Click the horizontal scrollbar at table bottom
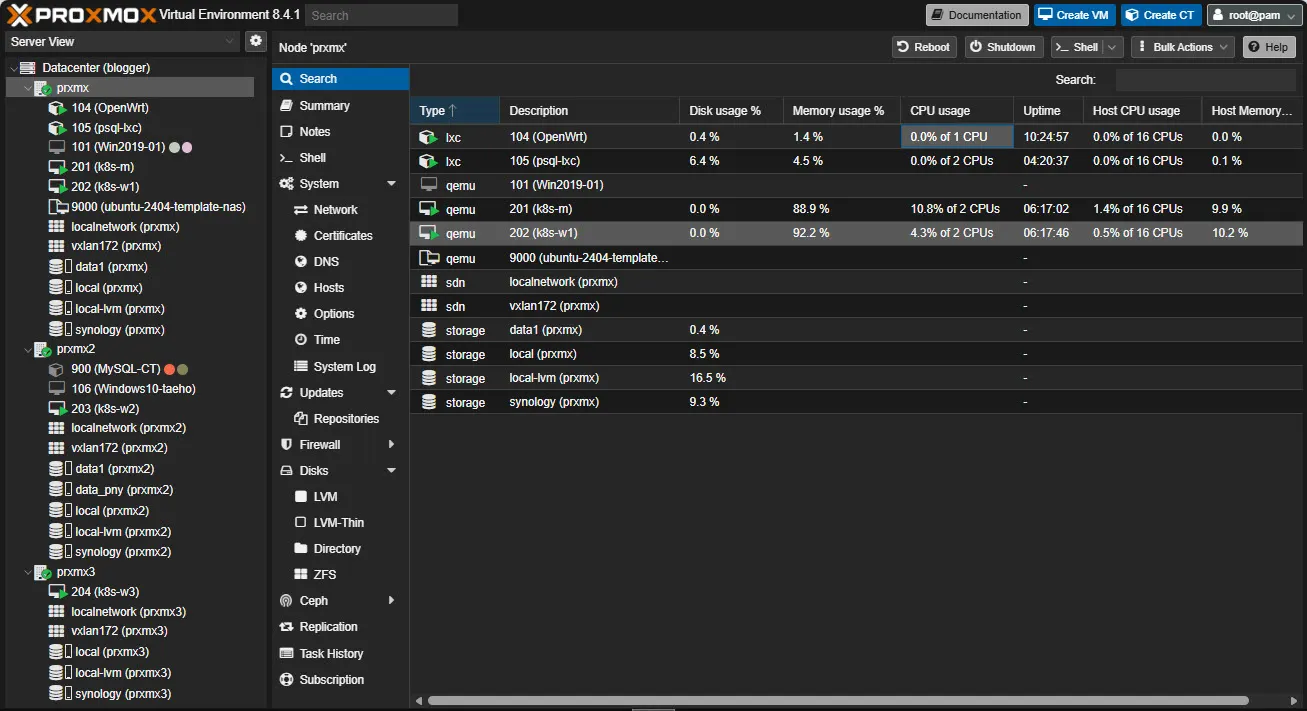 tap(838, 701)
